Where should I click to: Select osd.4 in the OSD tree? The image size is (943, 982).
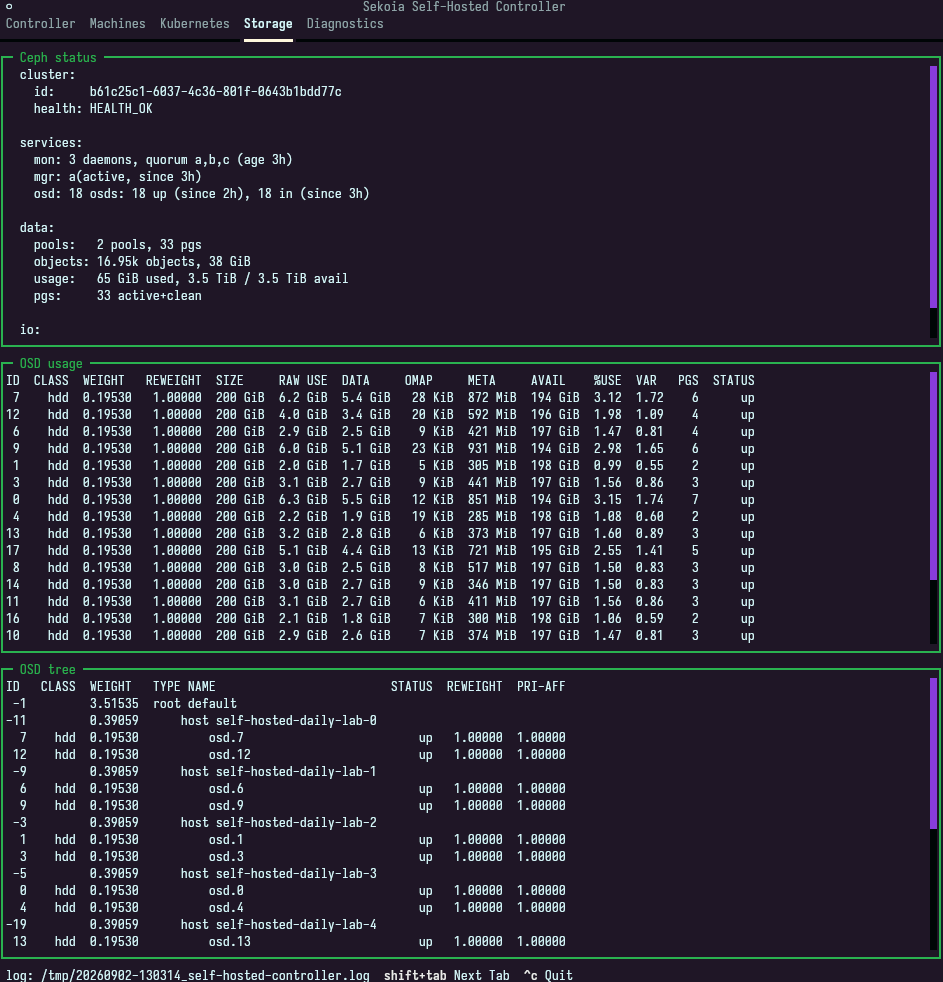[x=226, y=907]
